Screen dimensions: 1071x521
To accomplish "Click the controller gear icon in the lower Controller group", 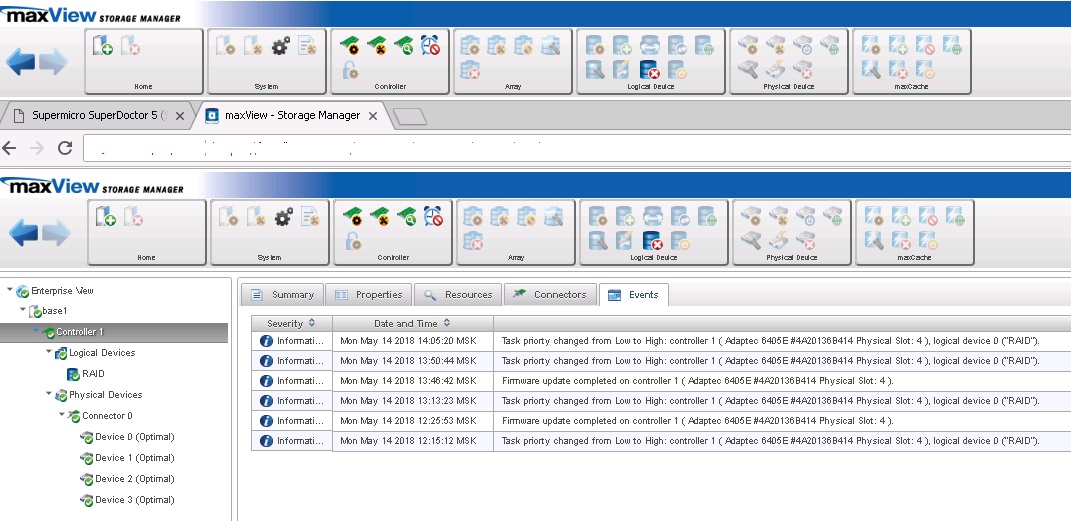I will pyautogui.click(x=352, y=217).
